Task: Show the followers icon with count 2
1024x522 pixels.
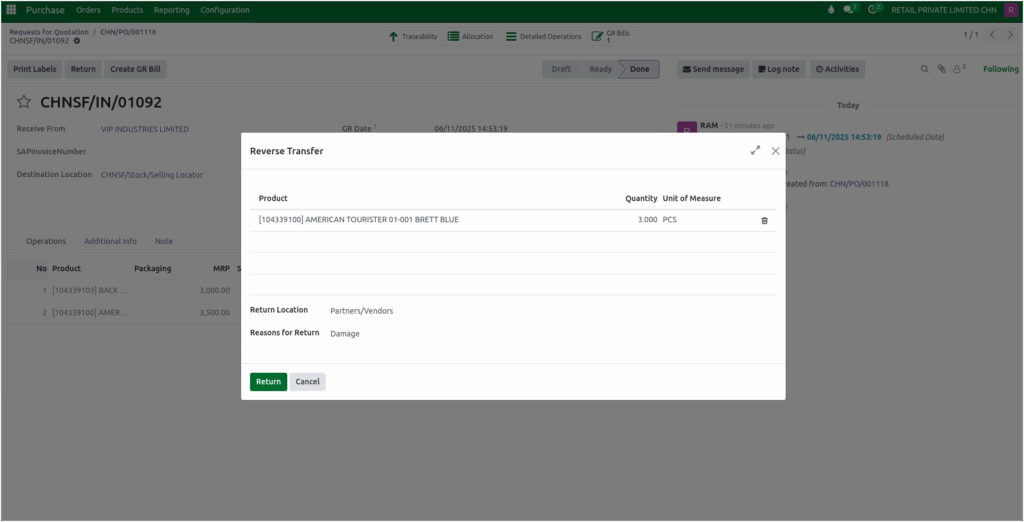Action: point(959,69)
